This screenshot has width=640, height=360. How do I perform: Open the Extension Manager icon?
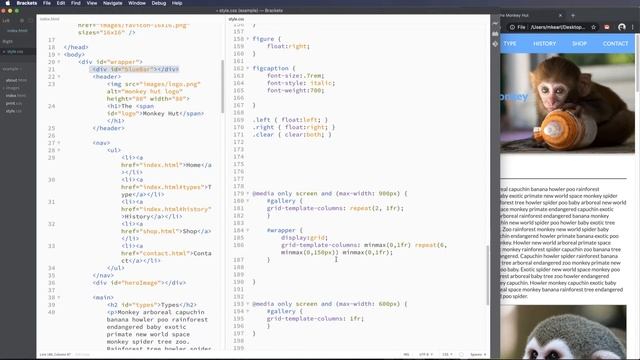click(x=495, y=33)
